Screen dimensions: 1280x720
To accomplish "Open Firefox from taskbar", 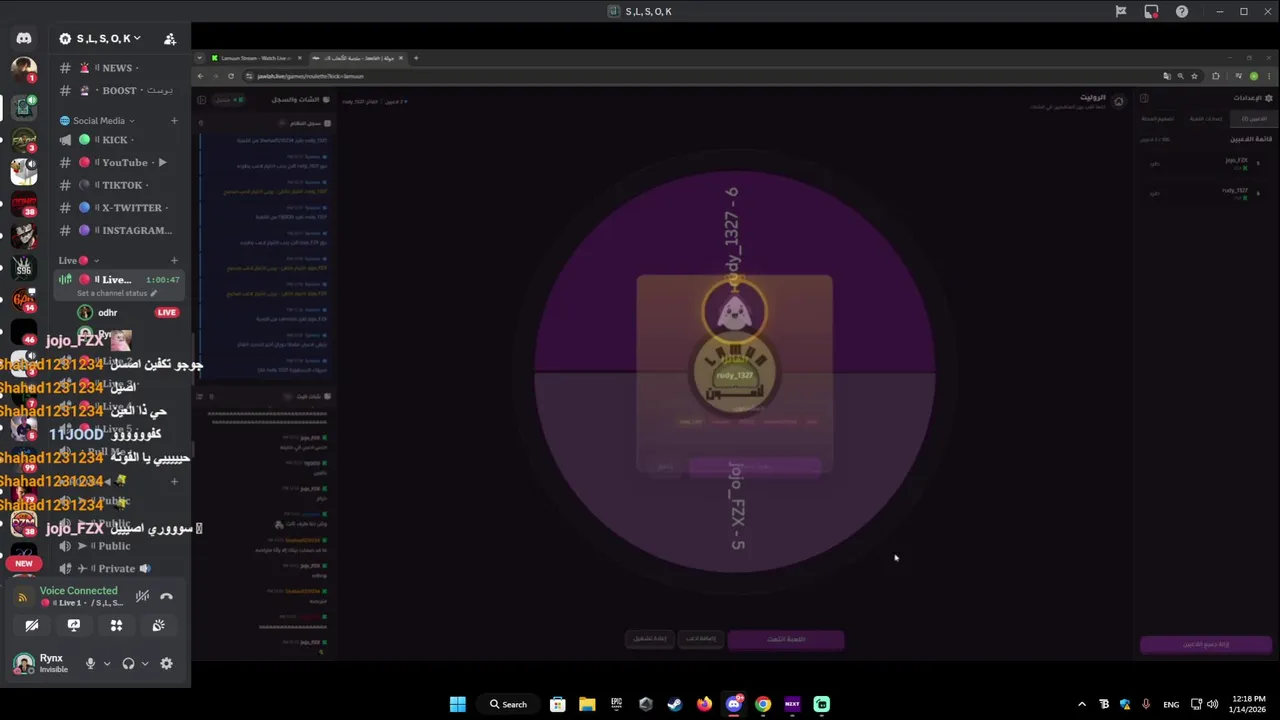I will click(x=704, y=704).
